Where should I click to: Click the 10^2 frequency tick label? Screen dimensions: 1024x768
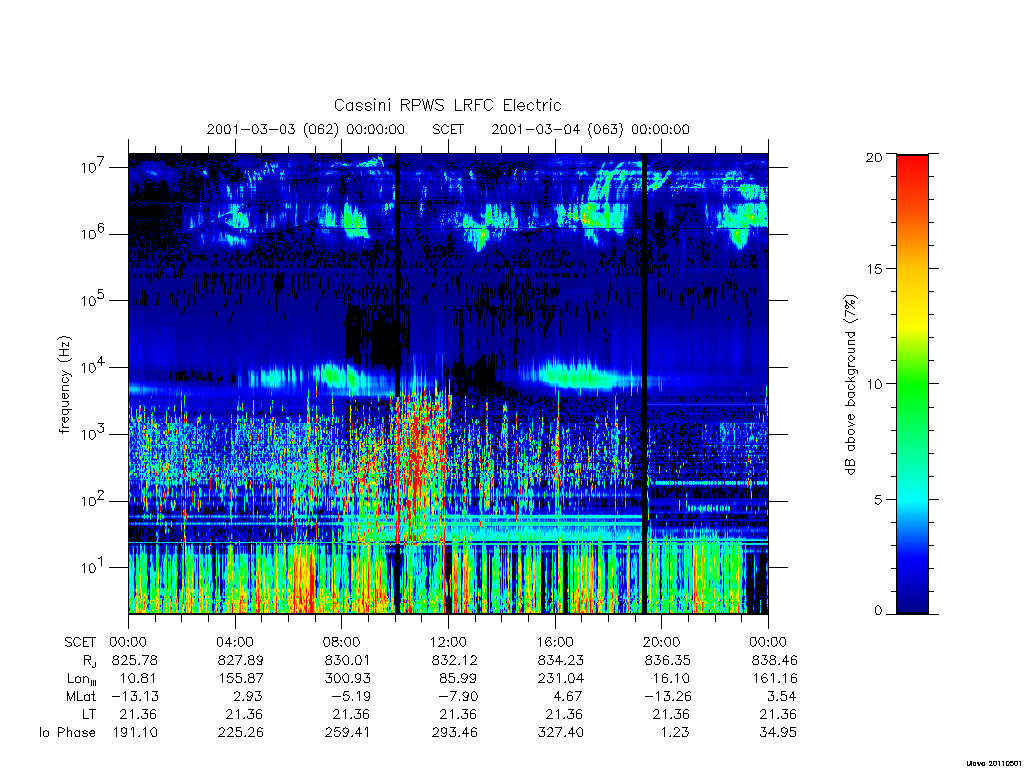pos(94,500)
